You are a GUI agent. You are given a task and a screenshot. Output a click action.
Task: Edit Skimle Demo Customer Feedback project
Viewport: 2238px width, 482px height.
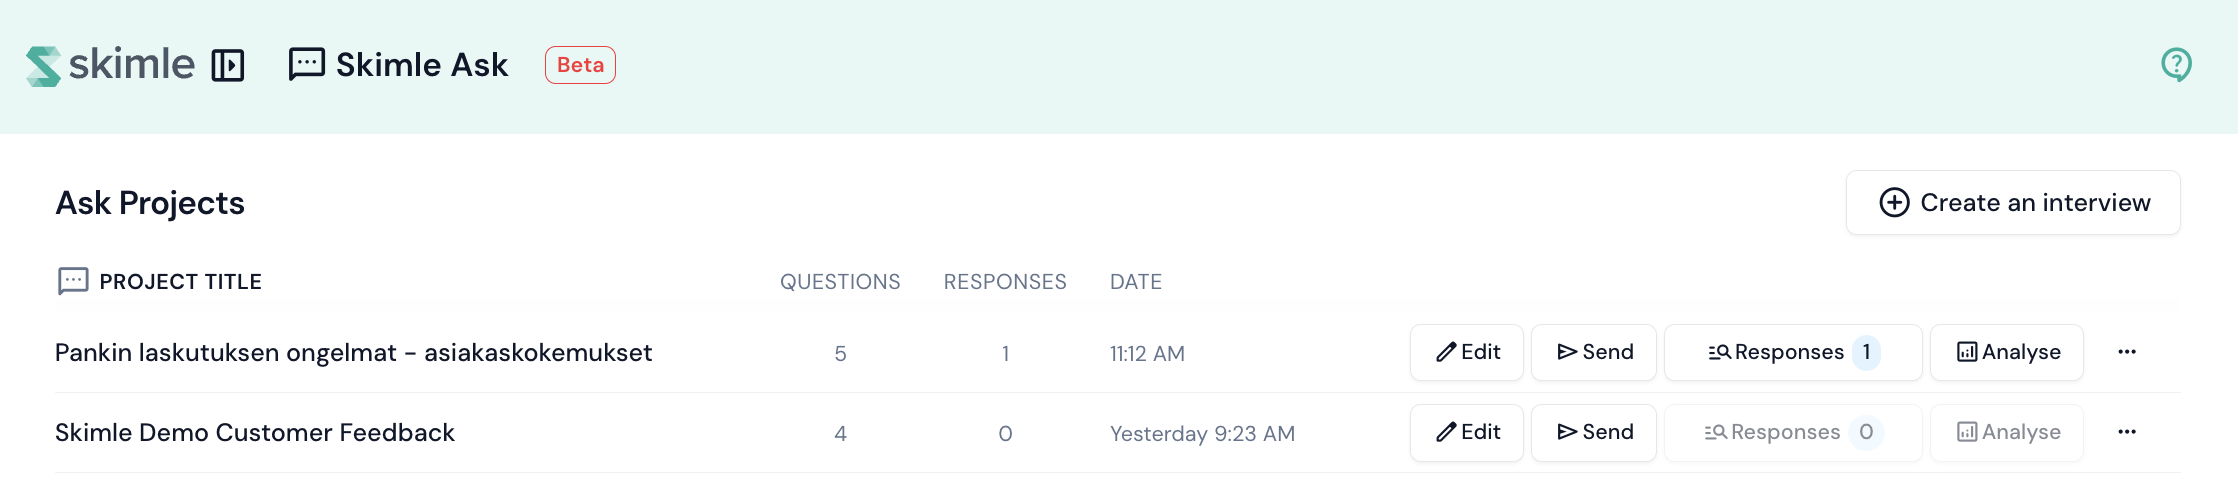[1467, 433]
